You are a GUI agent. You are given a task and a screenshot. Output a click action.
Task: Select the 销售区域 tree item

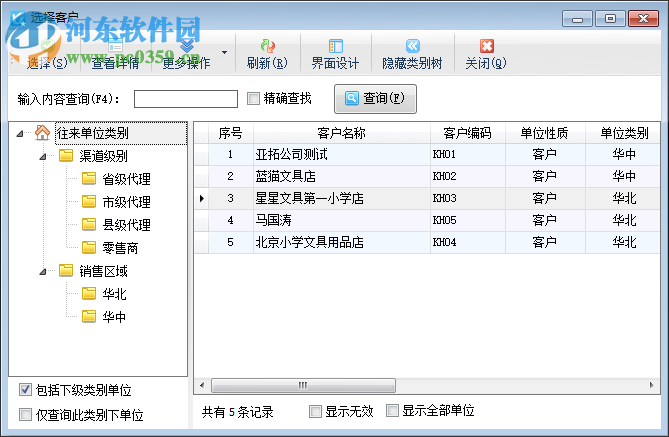[x=103, y=271]
